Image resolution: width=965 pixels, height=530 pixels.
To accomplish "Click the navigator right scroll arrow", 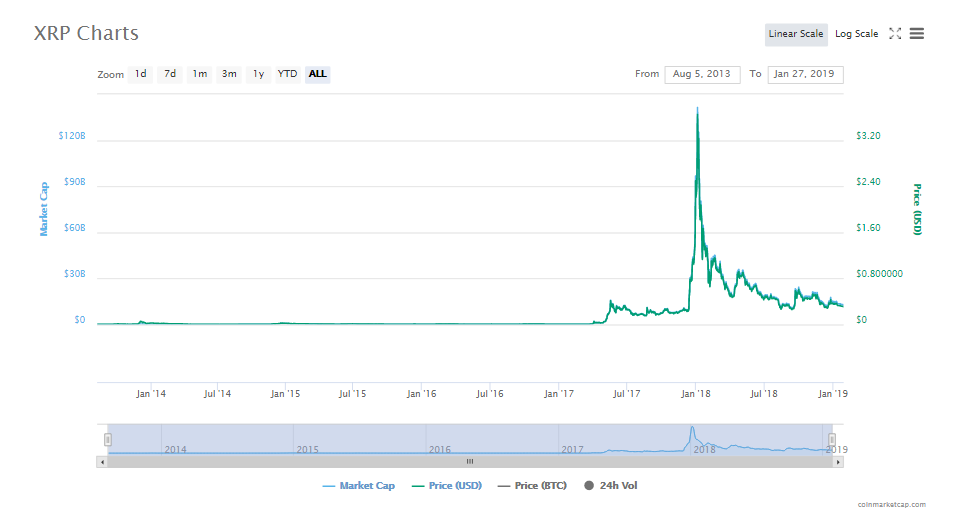I will pyautogui.click(x=838, y=462).
